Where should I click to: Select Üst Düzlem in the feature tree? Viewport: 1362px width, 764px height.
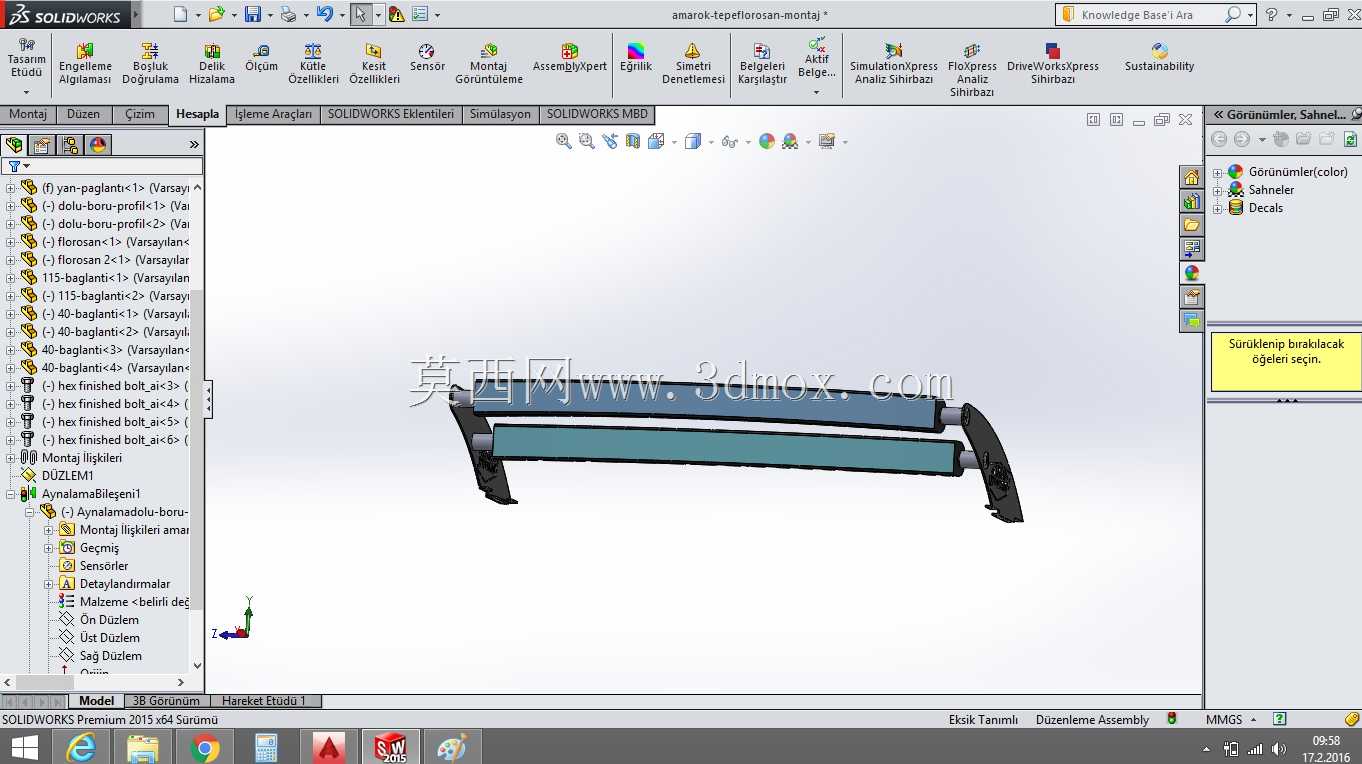(x=110, y=638)
